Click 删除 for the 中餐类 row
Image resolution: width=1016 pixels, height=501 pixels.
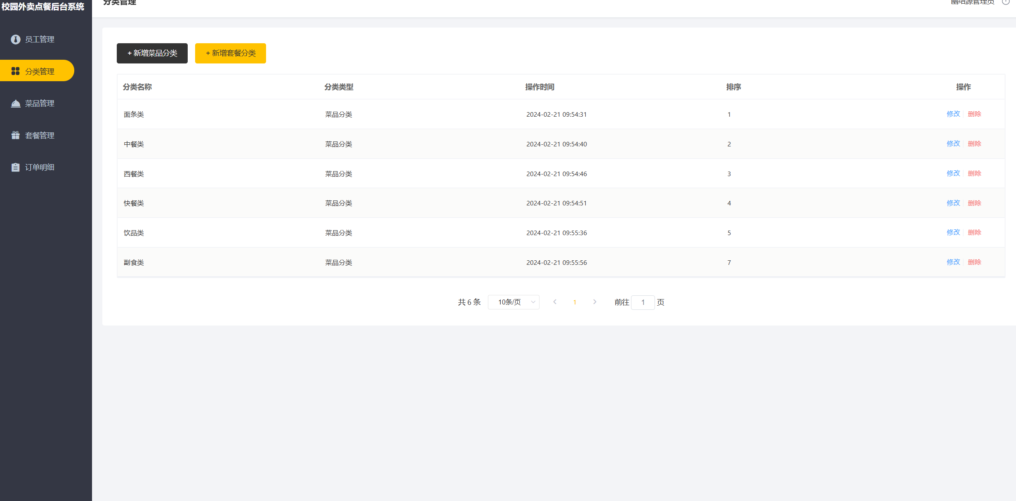974,144
